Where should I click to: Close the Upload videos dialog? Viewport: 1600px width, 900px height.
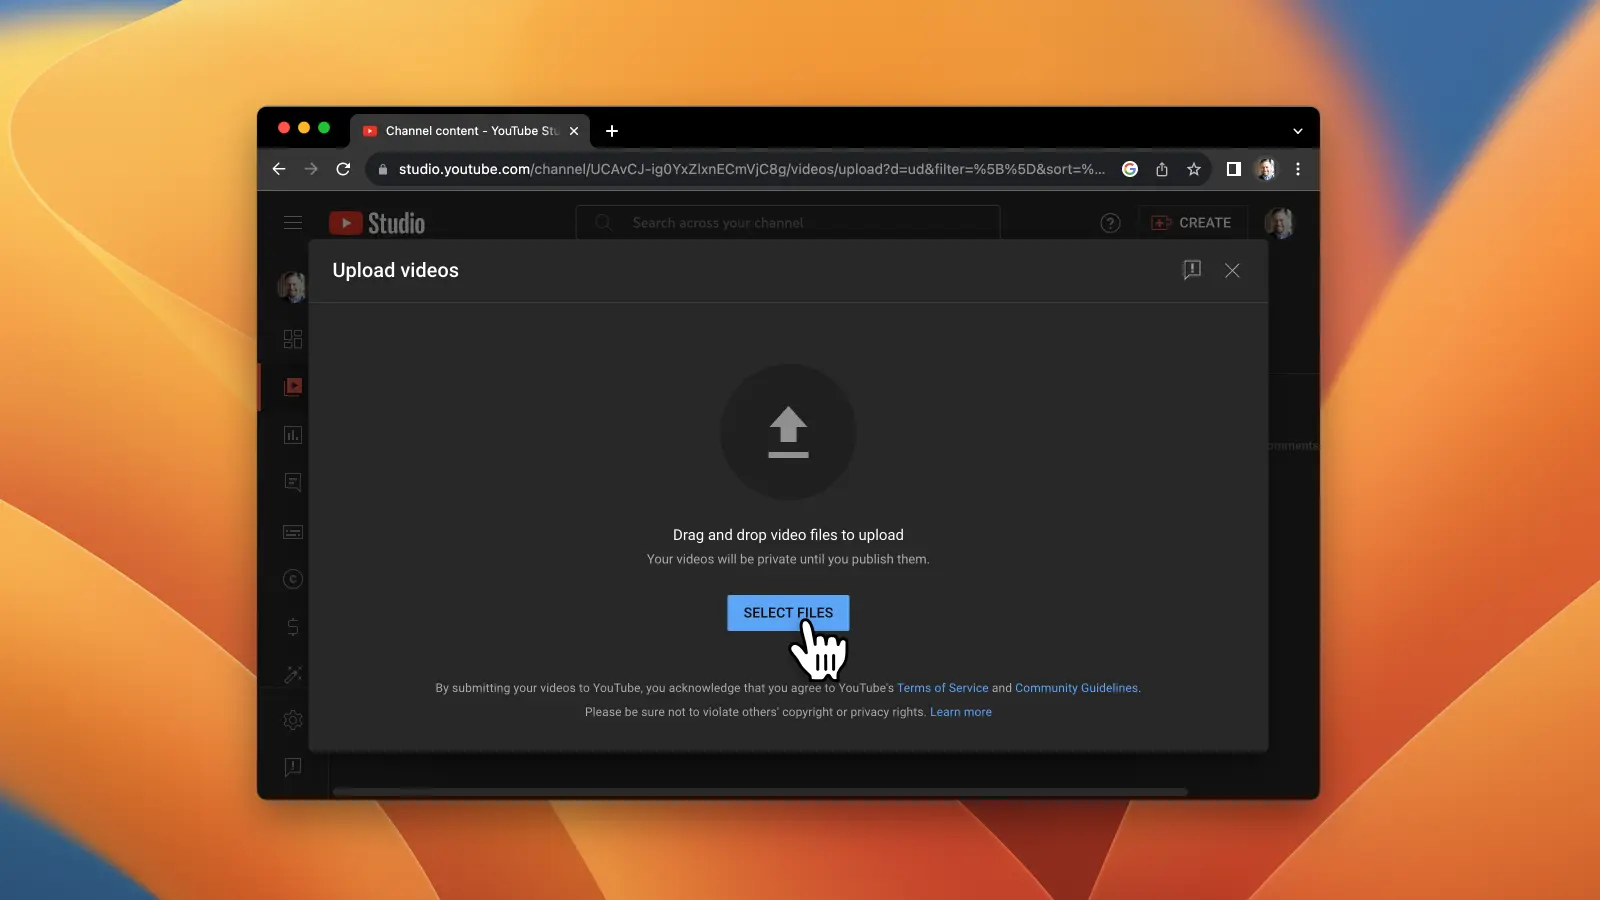[x=1232, y=270]
